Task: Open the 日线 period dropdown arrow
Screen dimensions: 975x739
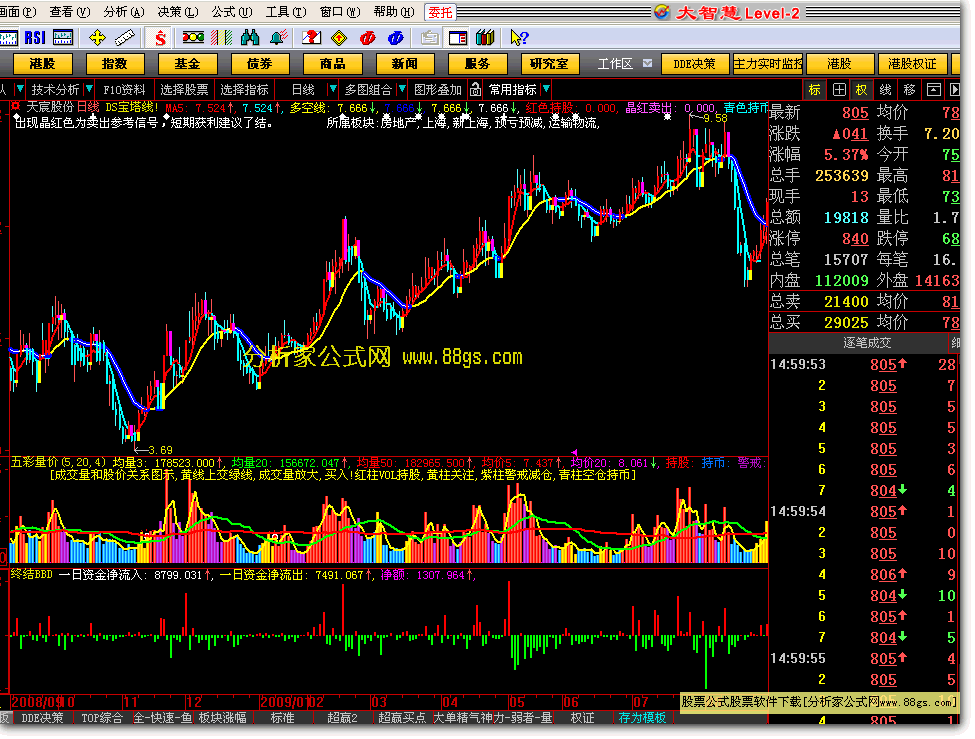Action: click(333, 90)
